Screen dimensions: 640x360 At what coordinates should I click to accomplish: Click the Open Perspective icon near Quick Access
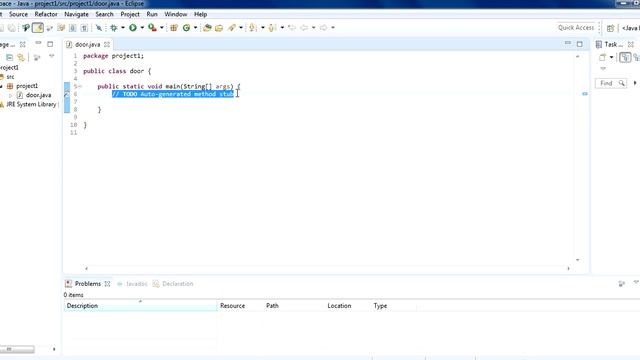pos(610,28)
